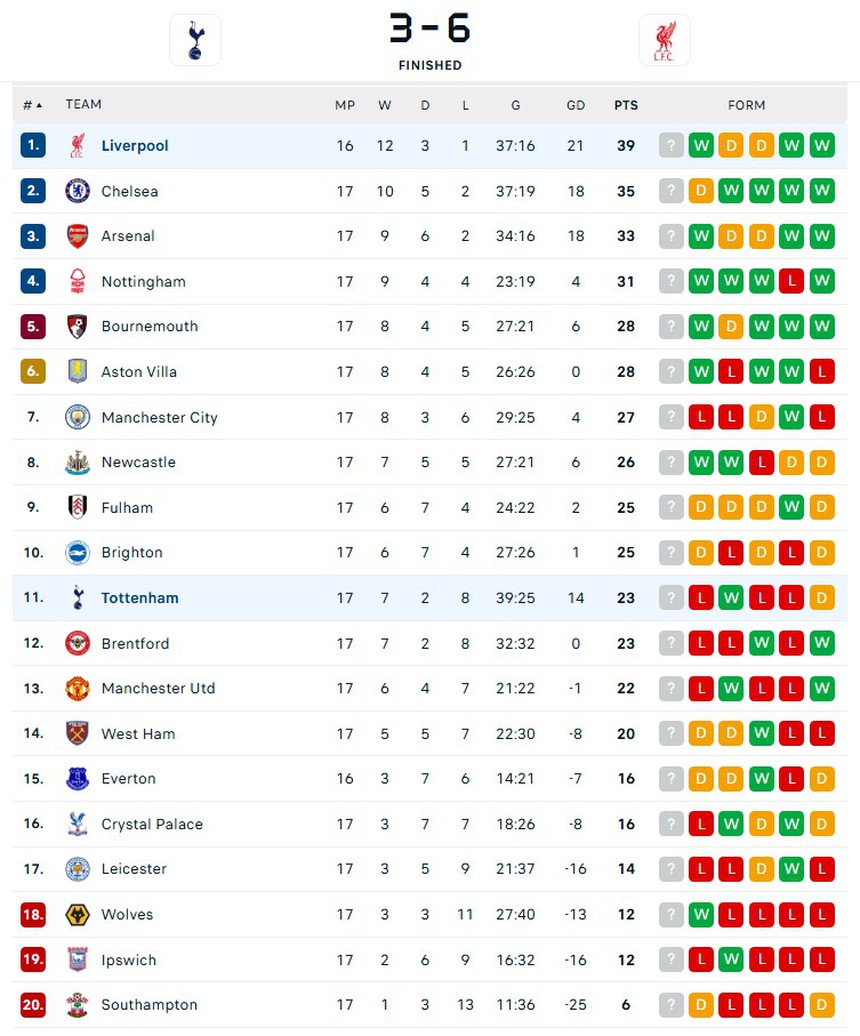Image resolution: width=860 pixels, height=1036 pixels.
Task: Click the 3-6 final score display
Action: click(430, 29)
